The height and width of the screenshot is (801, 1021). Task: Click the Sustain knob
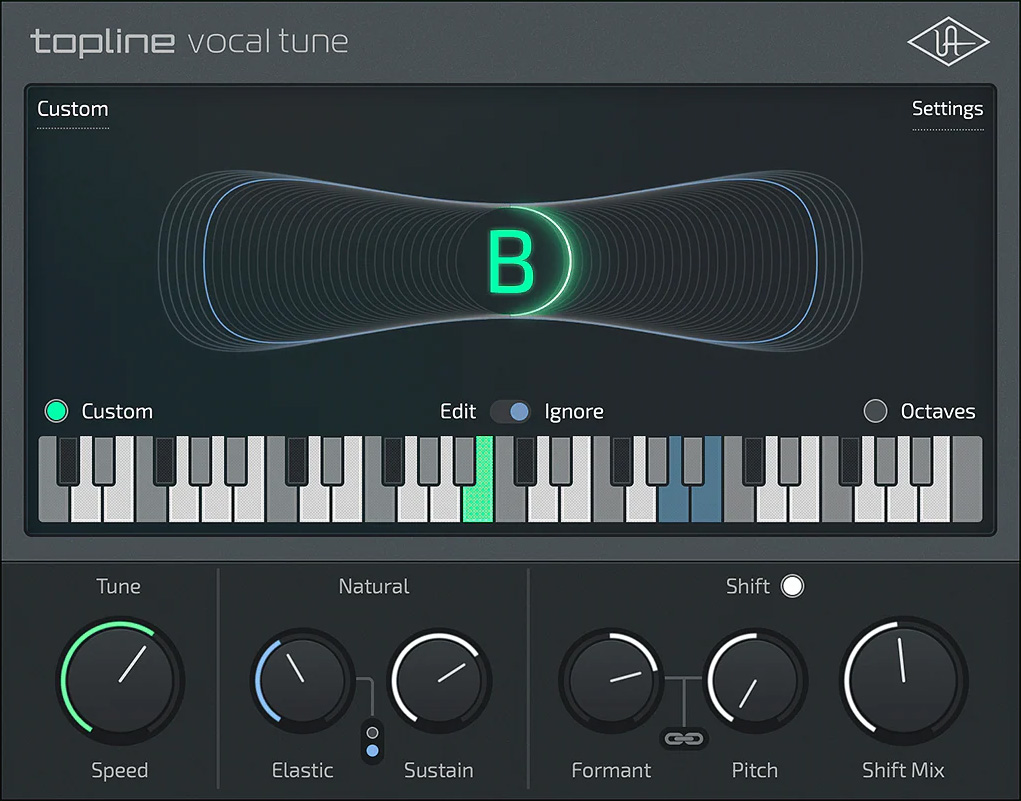point(440,681)
